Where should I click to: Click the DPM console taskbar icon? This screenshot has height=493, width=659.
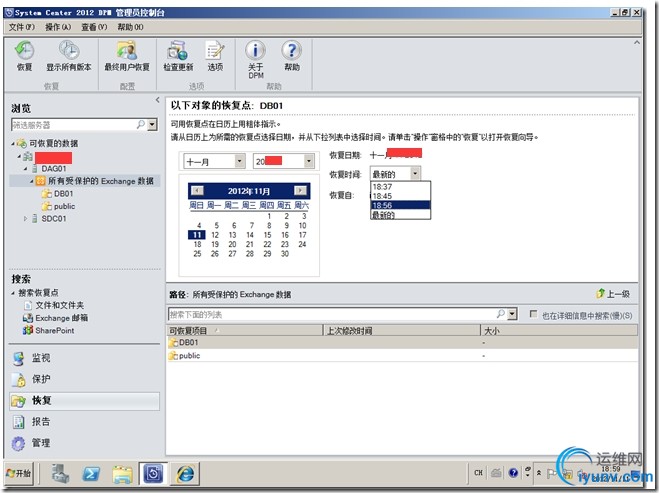coord(153,474)
